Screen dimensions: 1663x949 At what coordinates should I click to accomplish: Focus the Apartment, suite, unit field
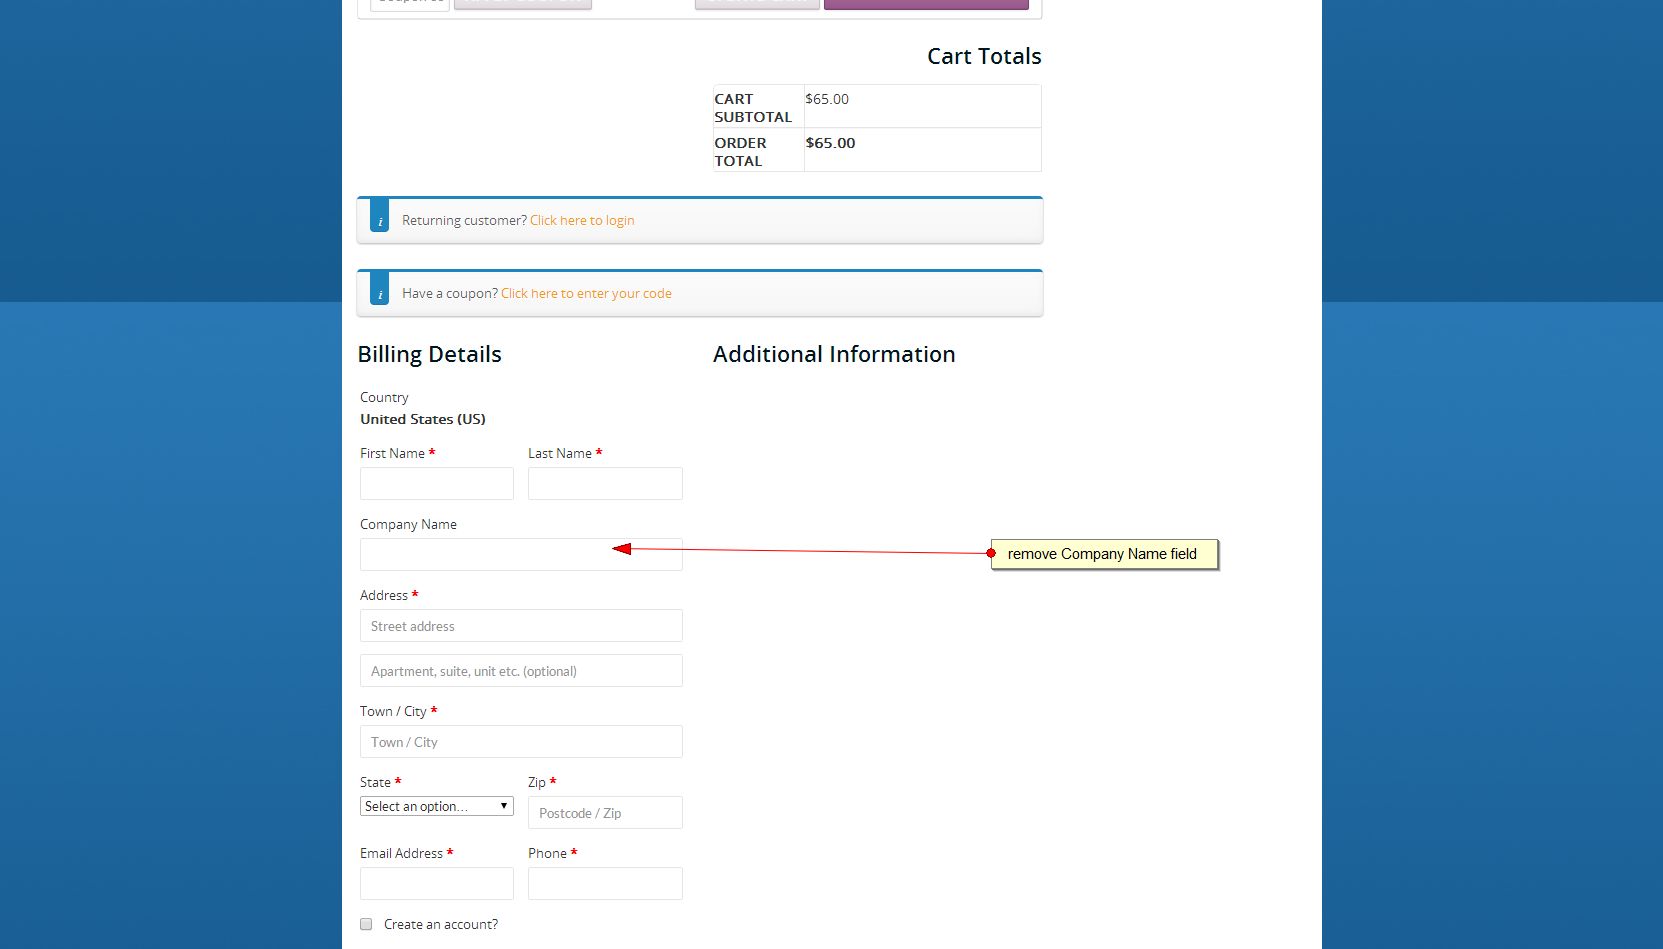[x=521, y=671]
